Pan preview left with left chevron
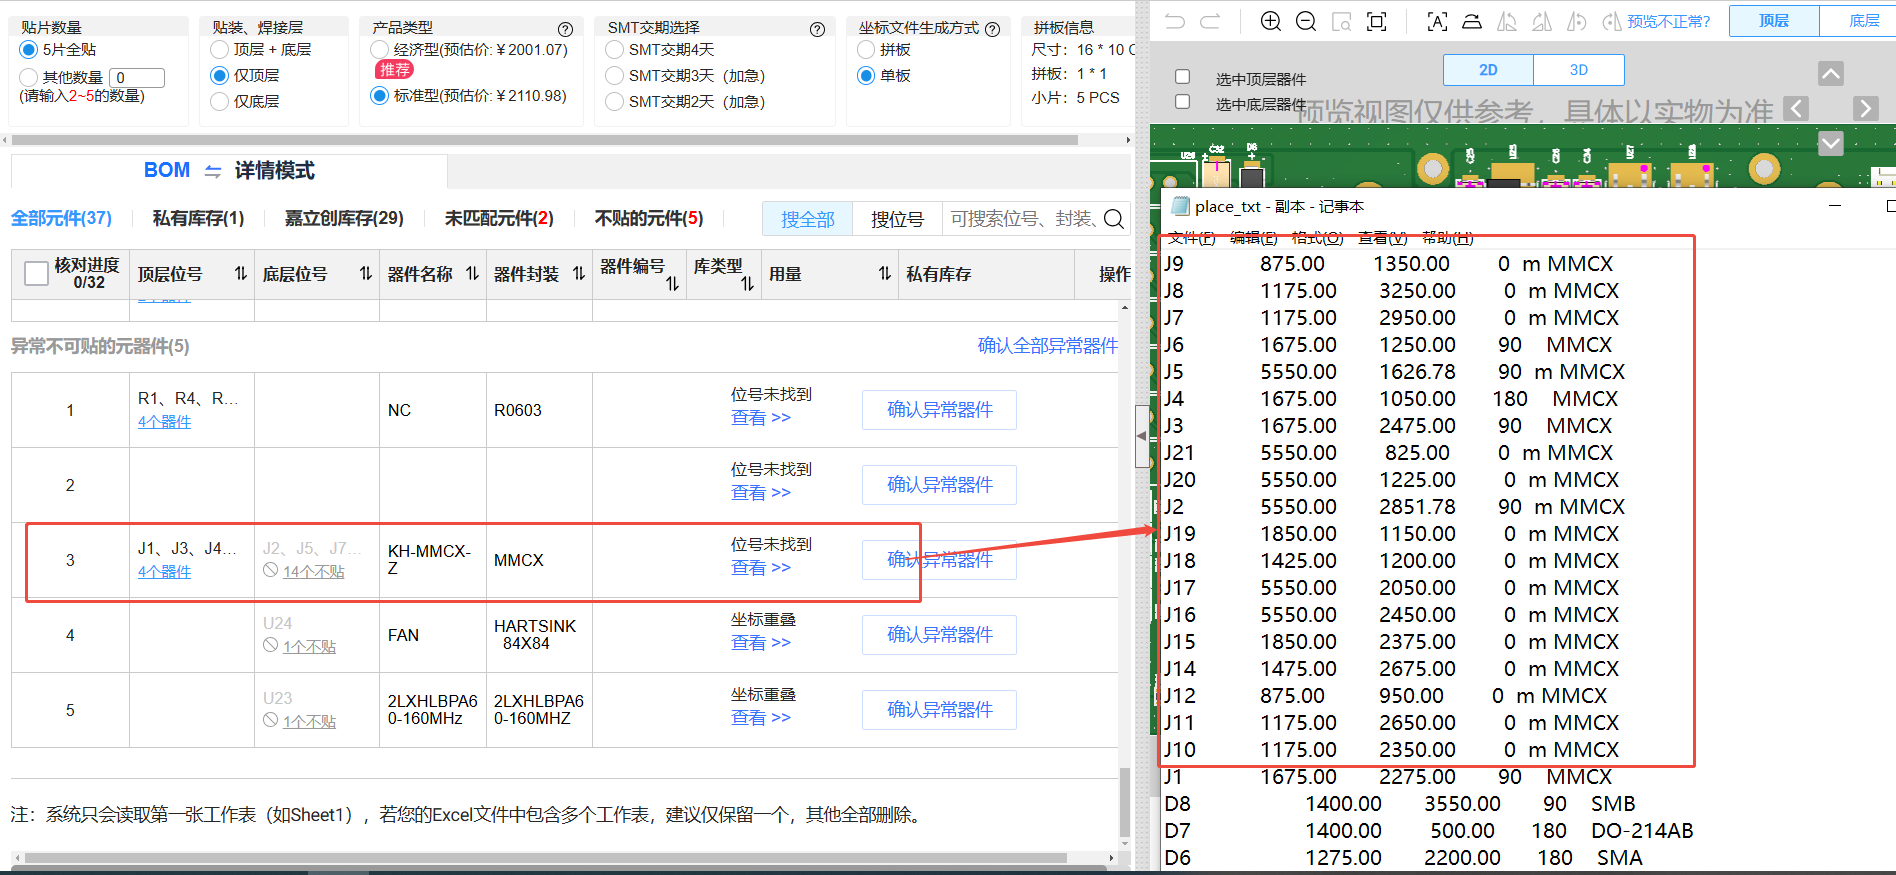This screenshot has height=875, width=1896. pyautogui.click(x=1796, y=108)
